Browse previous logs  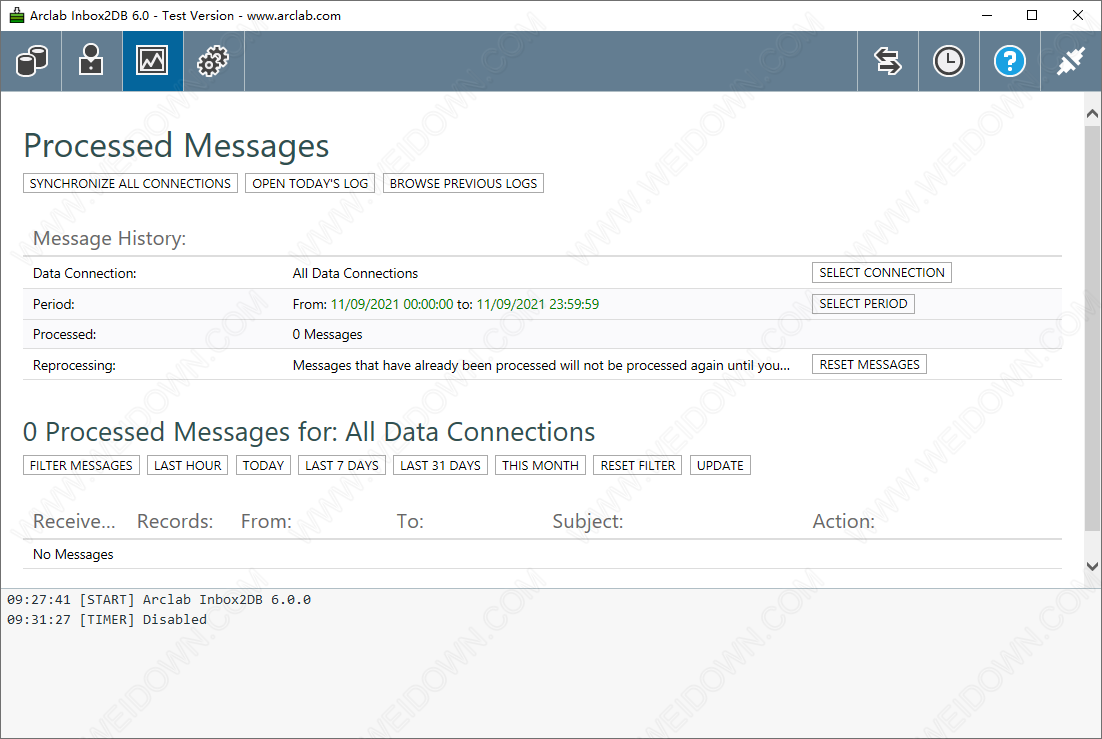pyautogui.click(x=463, y=184)
